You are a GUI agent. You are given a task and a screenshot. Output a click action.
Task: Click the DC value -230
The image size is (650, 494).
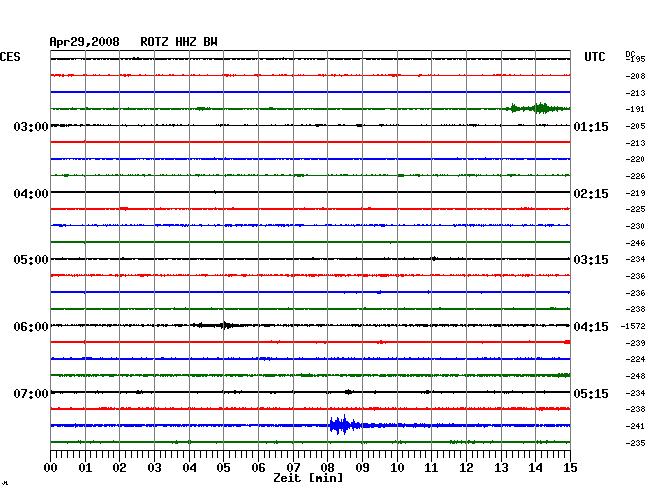(x=635, y=226)
